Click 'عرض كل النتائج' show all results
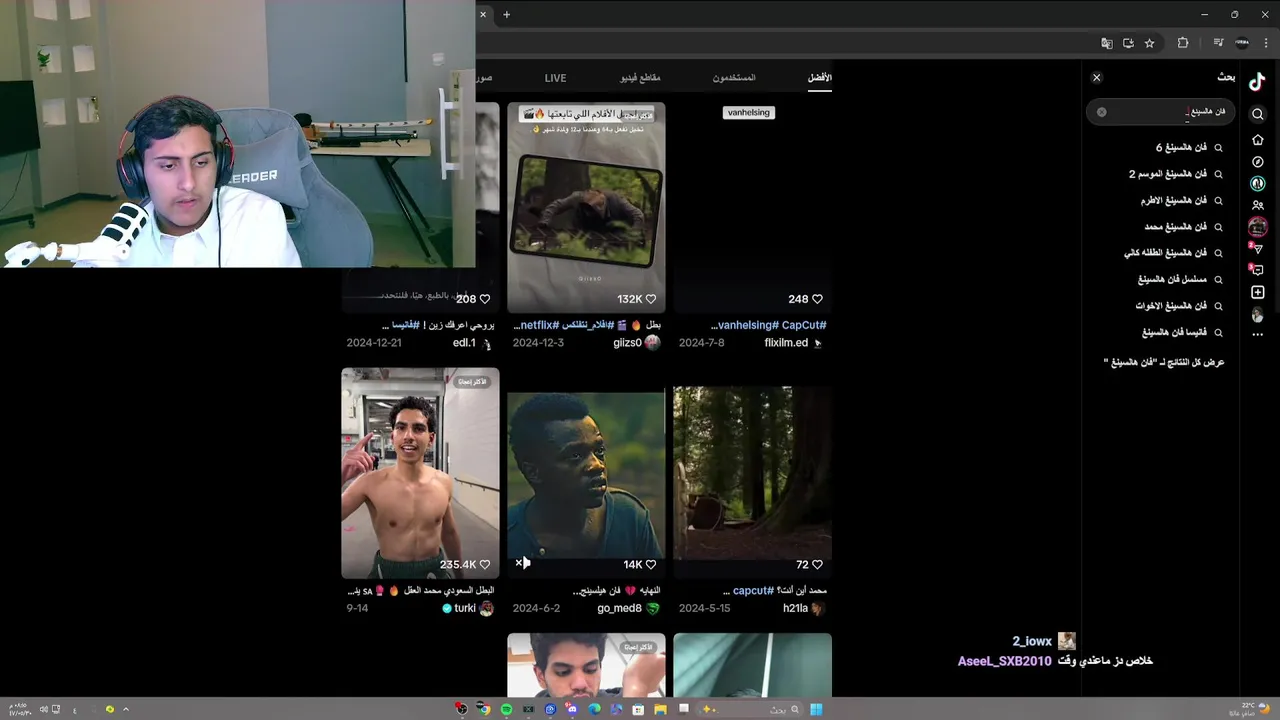 (1164, 362)
